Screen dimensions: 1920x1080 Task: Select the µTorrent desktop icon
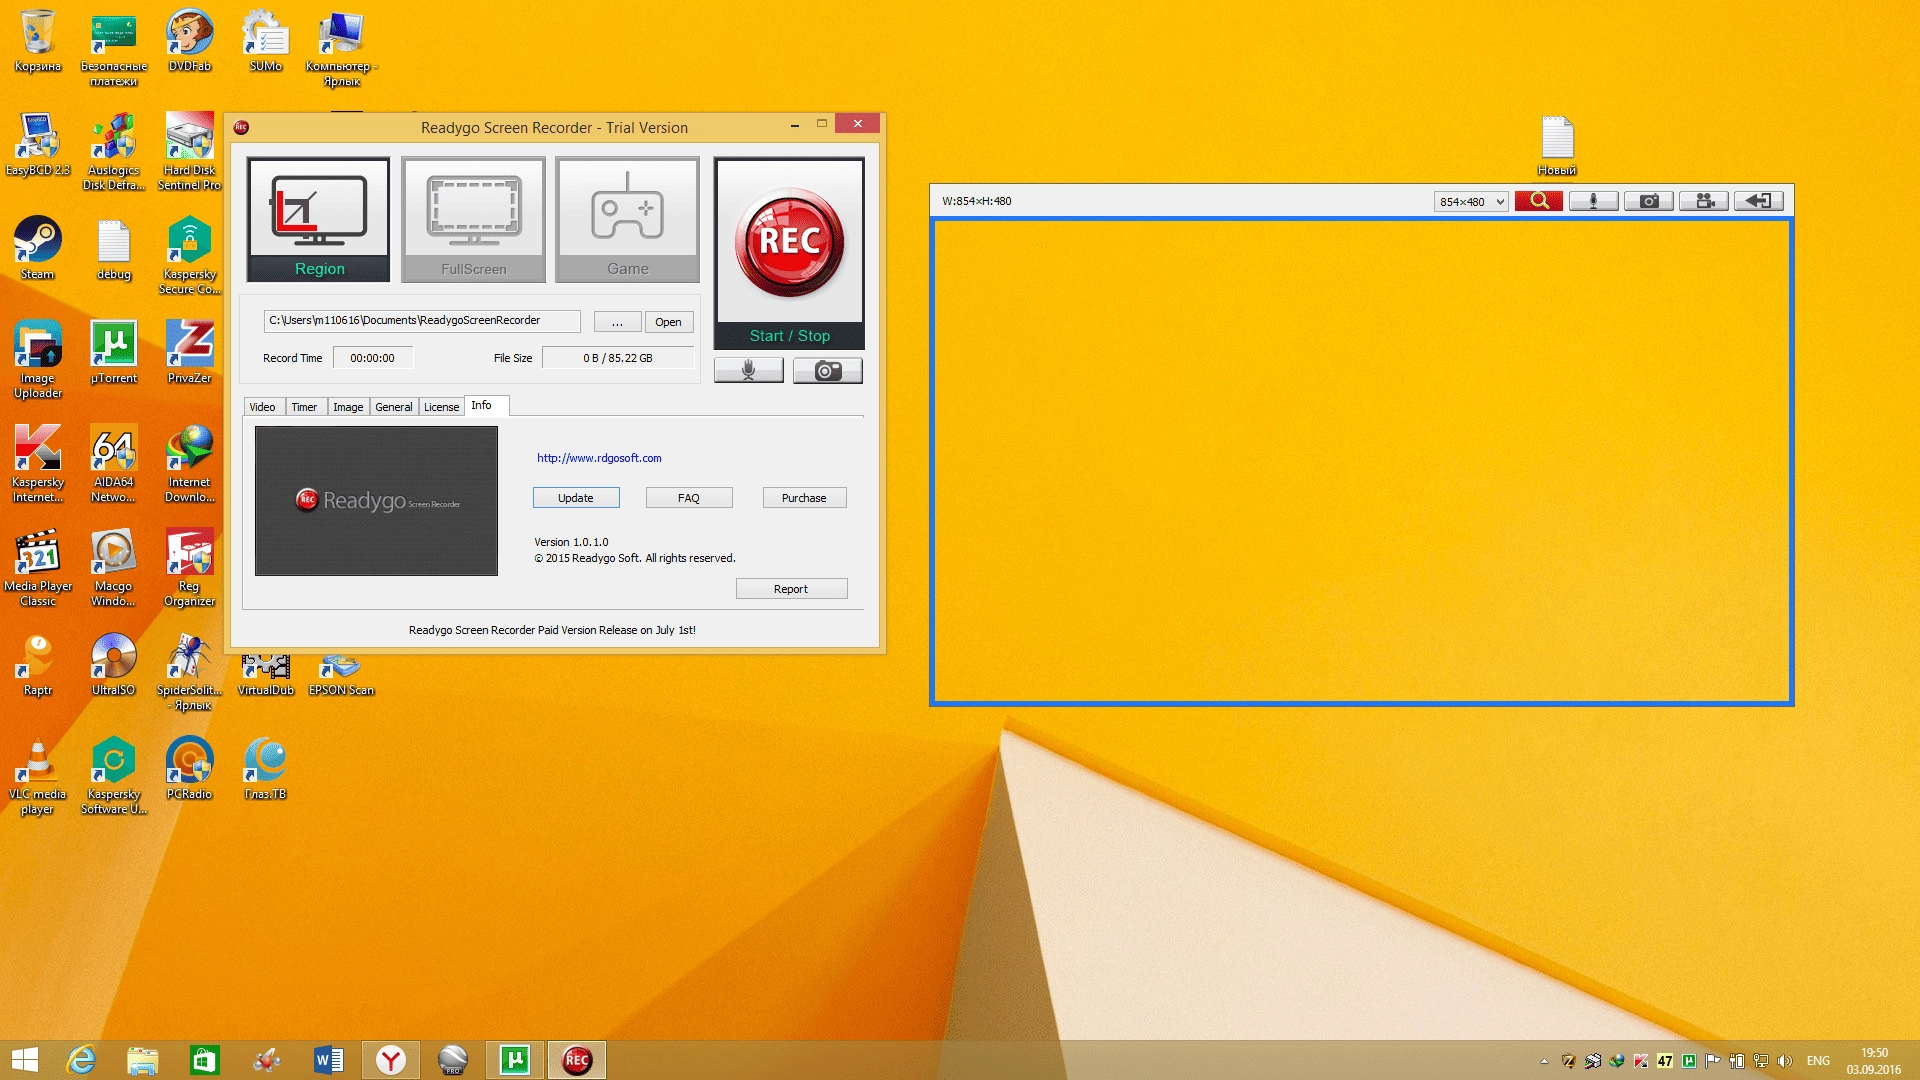(114, 353)
